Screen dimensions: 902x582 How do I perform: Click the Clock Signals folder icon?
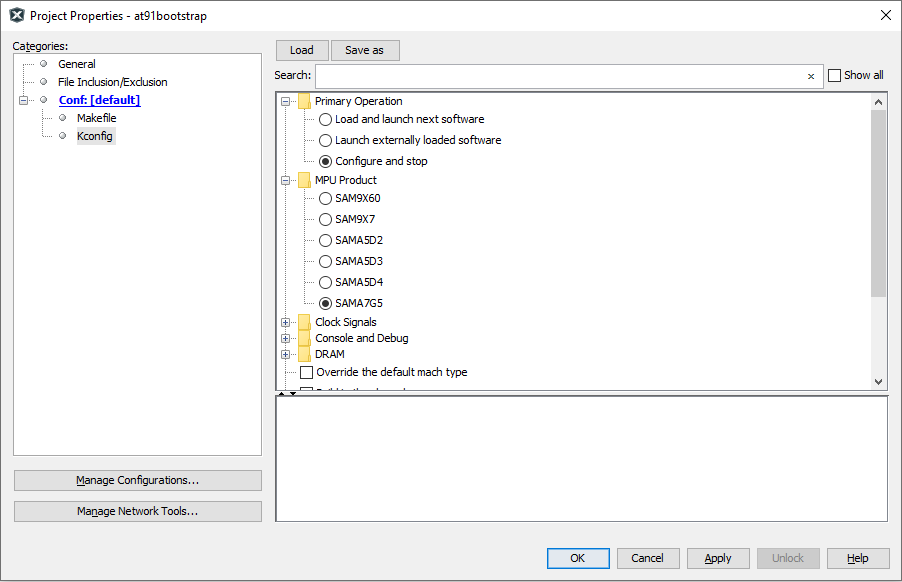(x=304, y=322)
